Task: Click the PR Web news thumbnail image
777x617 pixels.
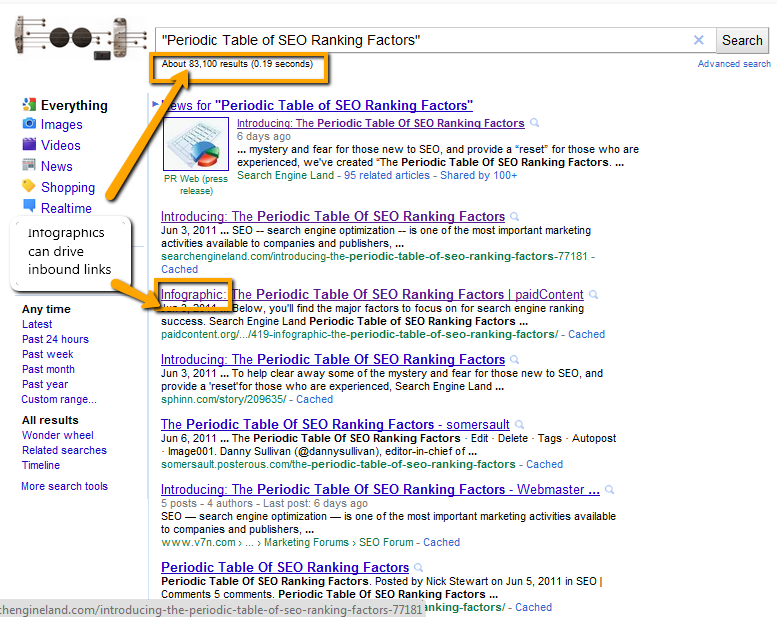Action: click(x=196, y=144)
